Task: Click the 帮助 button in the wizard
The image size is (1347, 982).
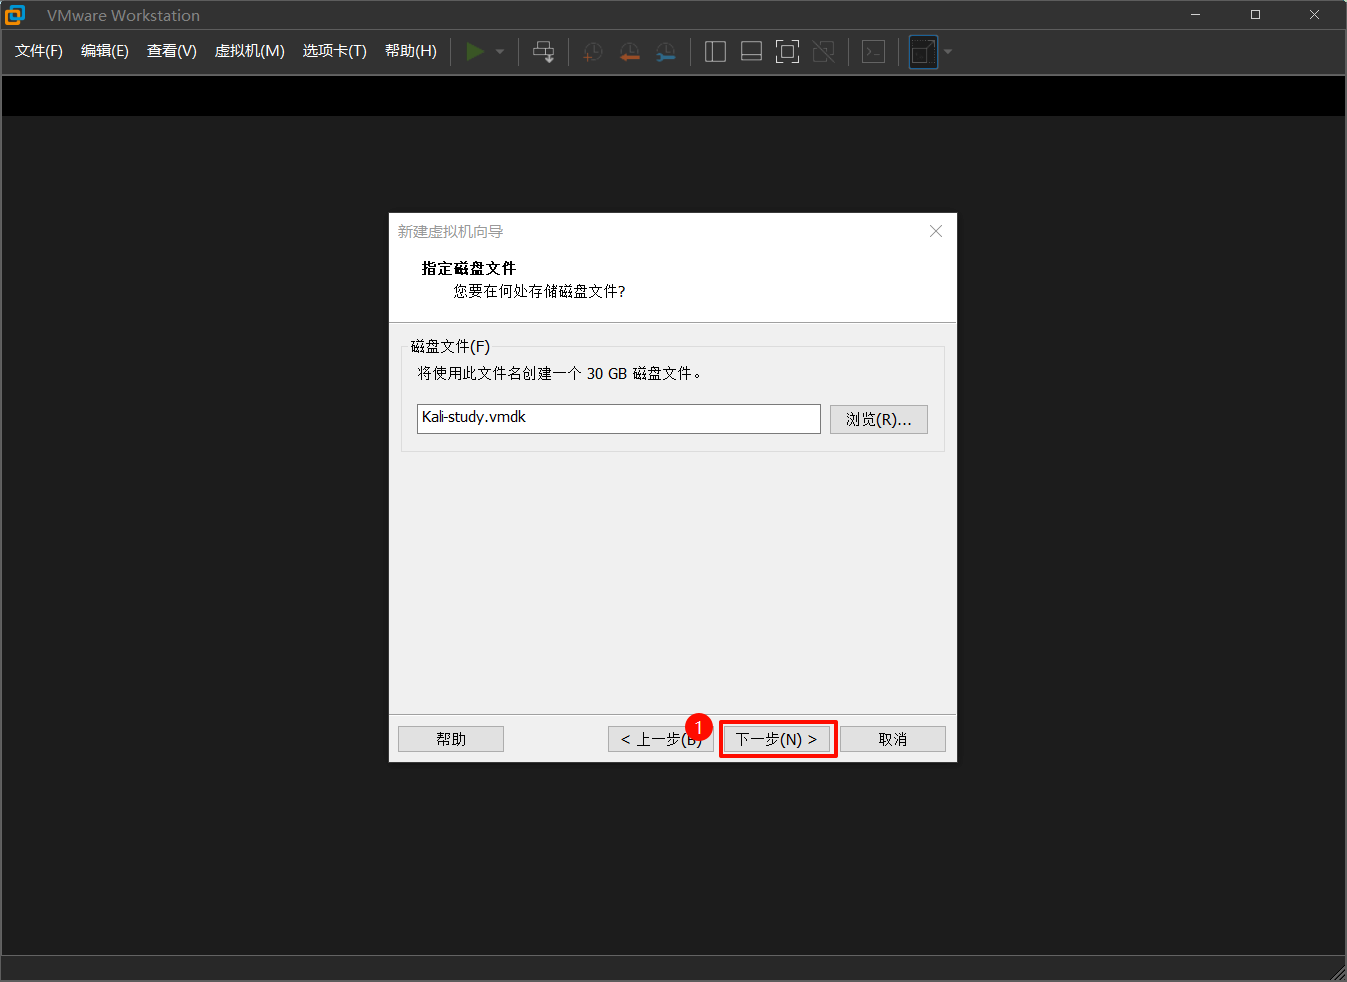Action: (450, 738)
